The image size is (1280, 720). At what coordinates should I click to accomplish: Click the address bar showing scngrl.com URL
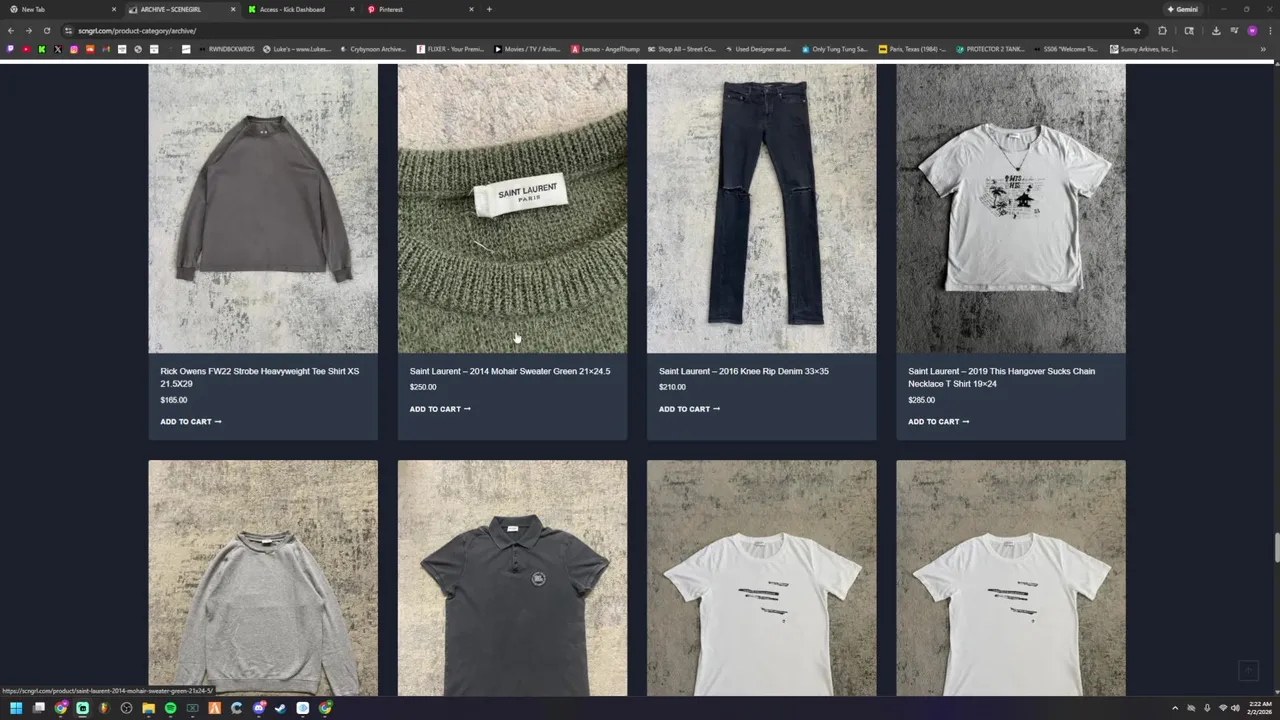click(600, 31)
